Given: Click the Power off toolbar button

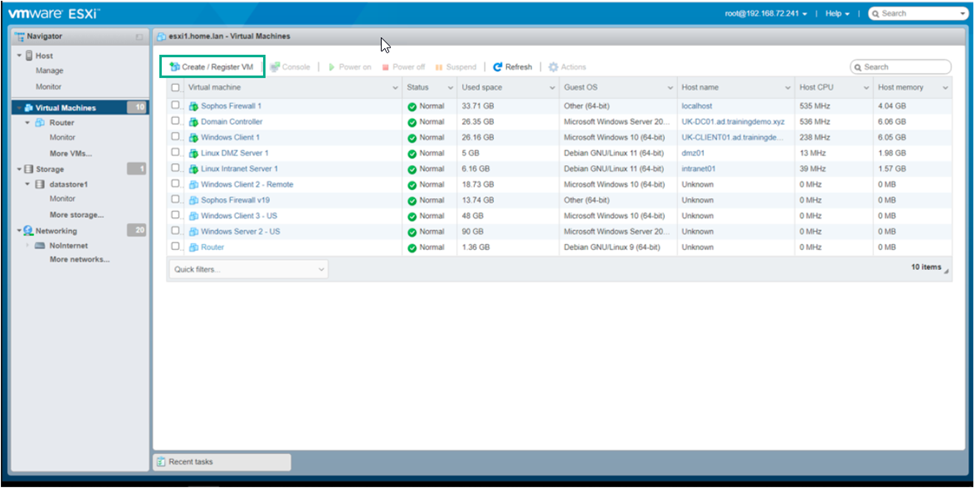Looking at the screenshot, I should click(404, 67).
